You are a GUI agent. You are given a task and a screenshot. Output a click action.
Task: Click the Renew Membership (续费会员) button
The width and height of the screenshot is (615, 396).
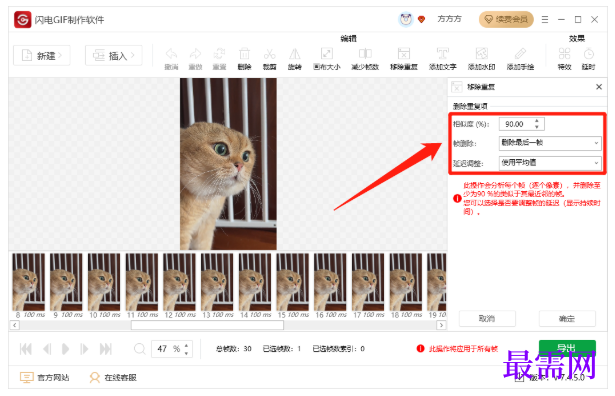pos(506,19)
